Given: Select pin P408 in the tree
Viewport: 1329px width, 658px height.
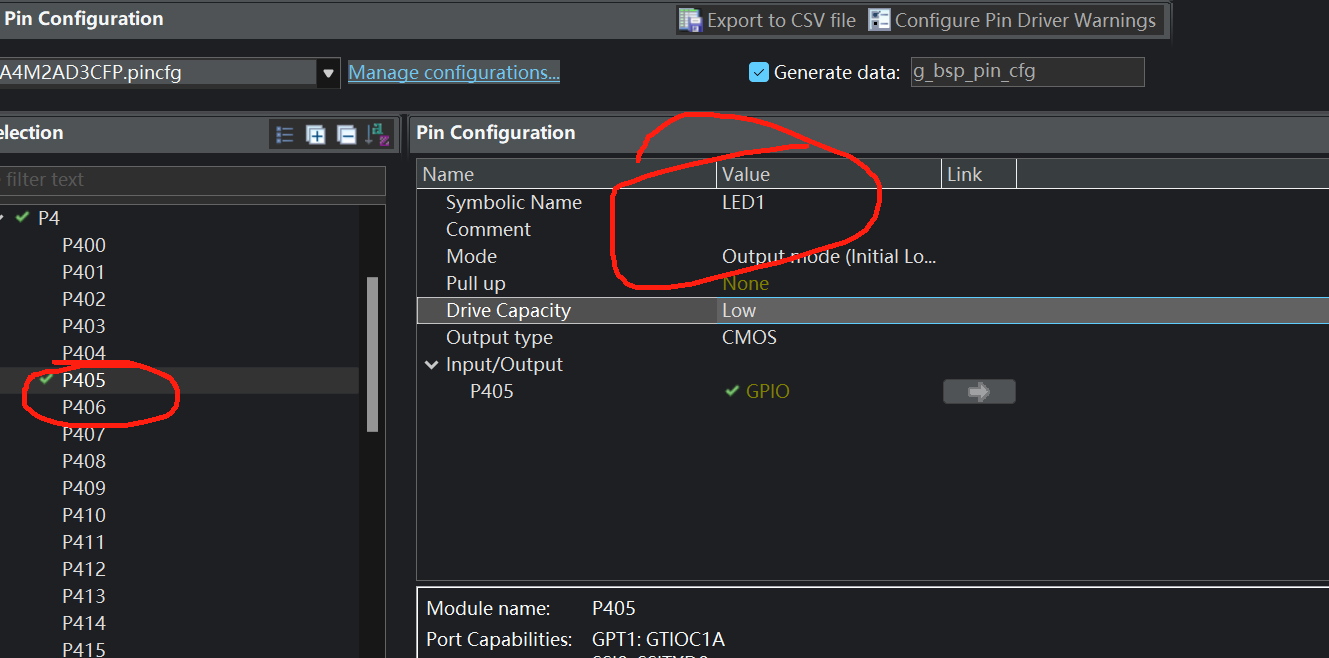Looking at the screenshot, I should pyautogui.click(x=84, y=461).
